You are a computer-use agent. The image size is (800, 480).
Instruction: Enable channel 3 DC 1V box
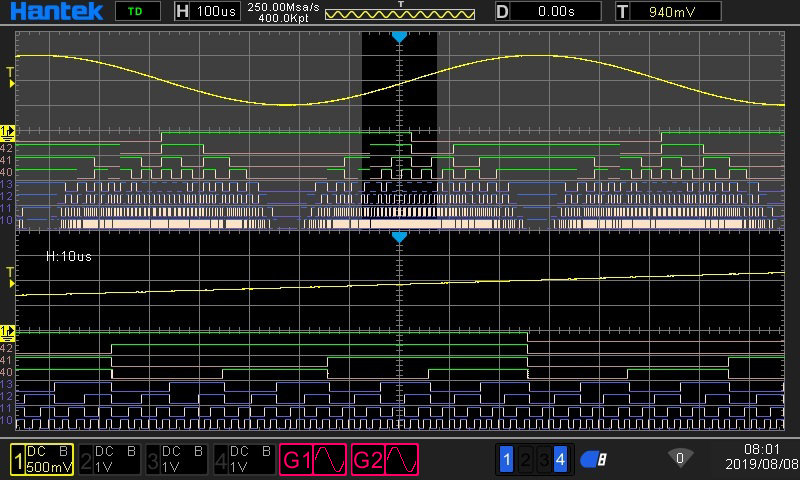(177, 459)
